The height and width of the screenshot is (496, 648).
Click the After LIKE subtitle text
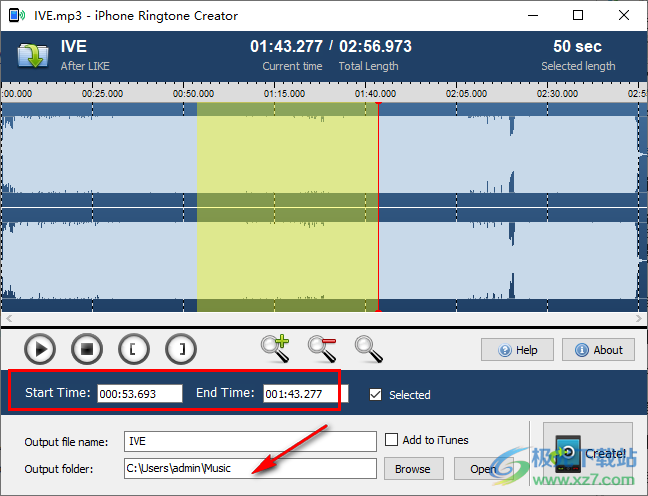click(85, 66)
